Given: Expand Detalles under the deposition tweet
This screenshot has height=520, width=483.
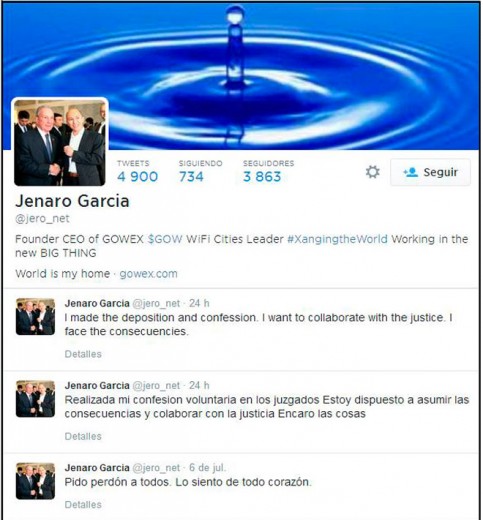Looking at the screenshot, I should tap(83, 354).
